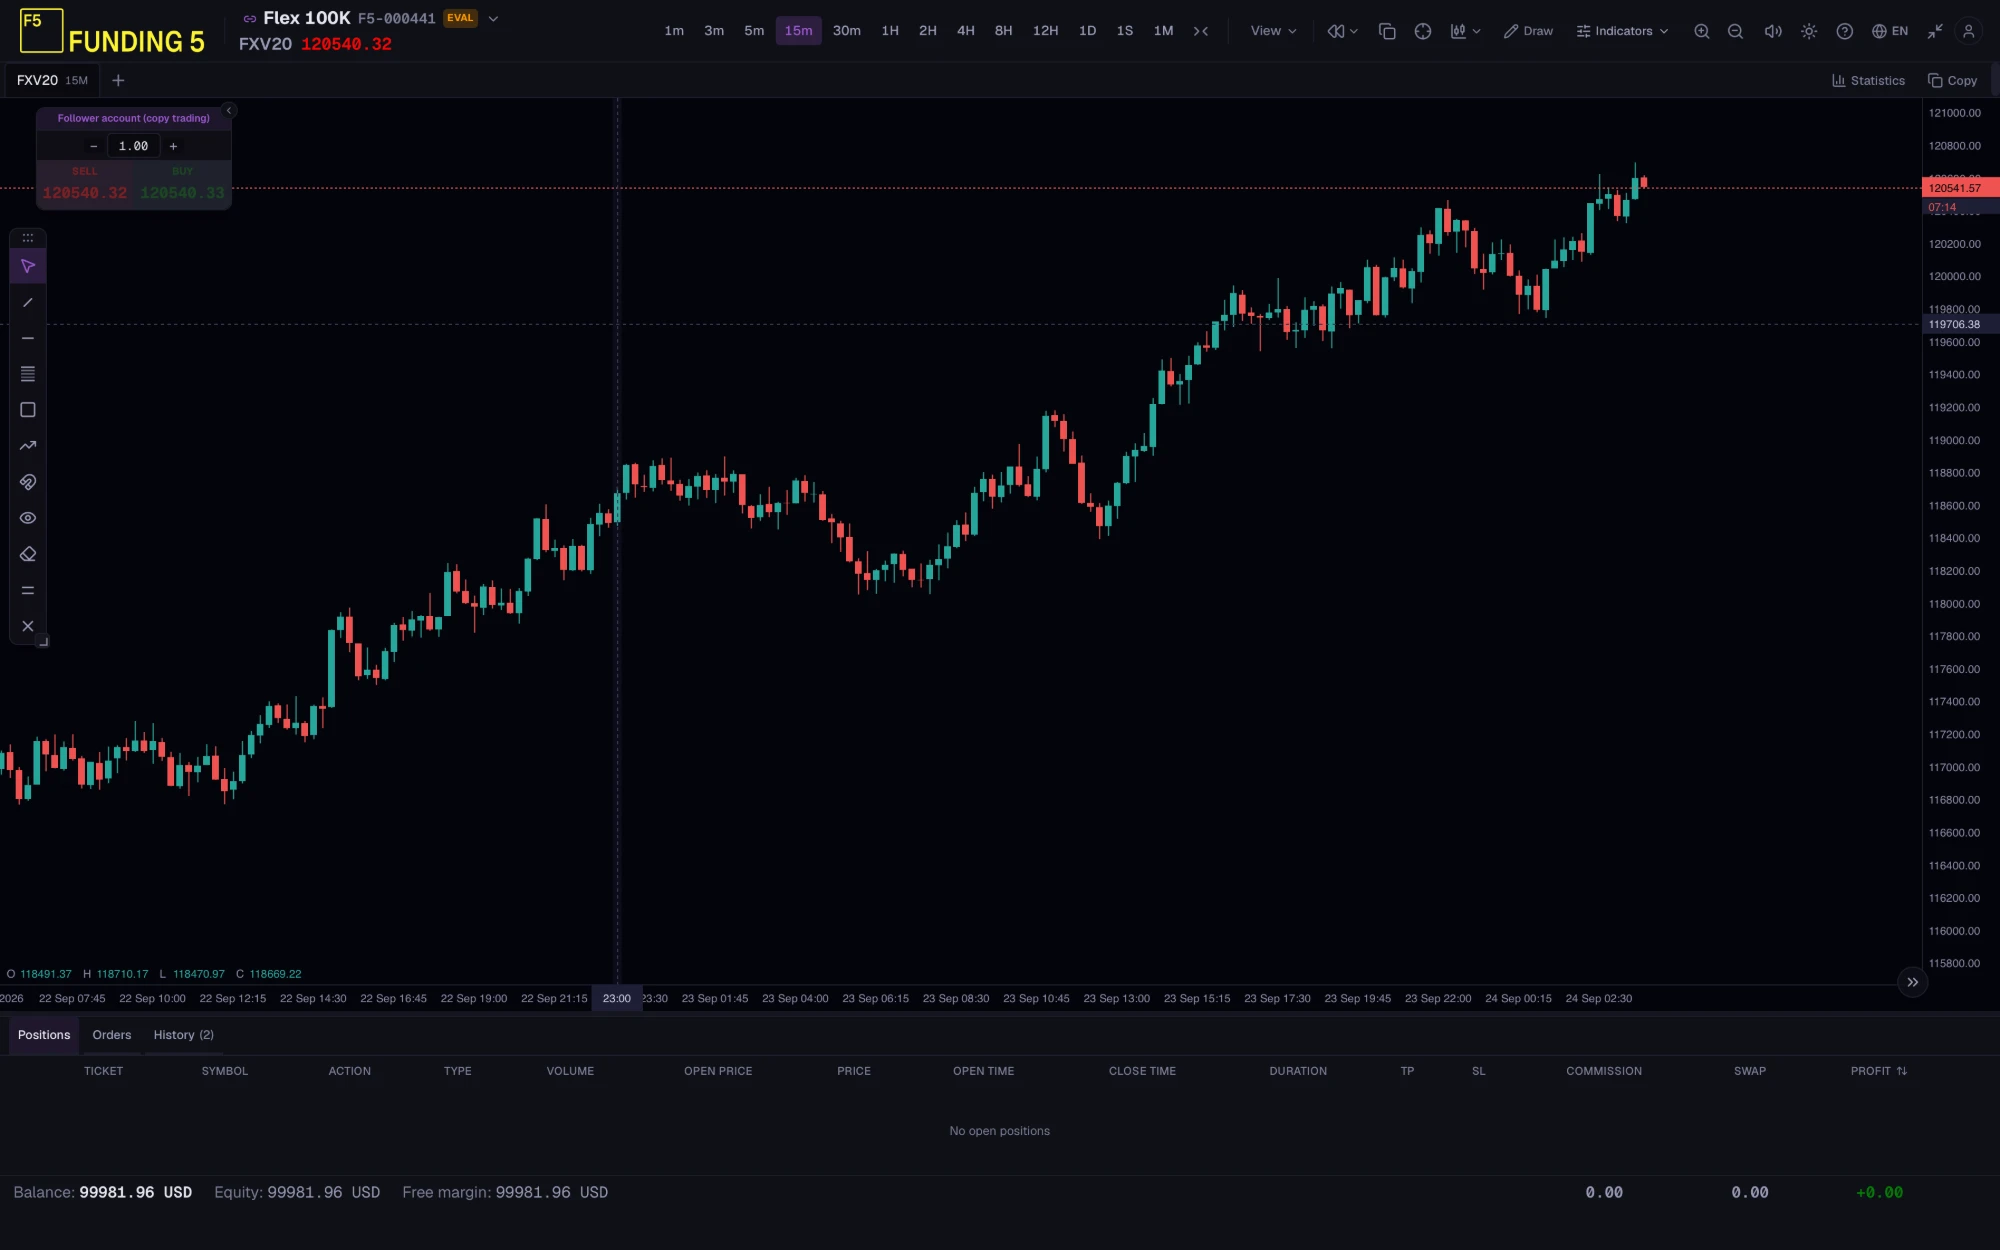Screen dimensions: 2000x1250
Task: Switch to 5m timeframe
Action: [754, 31]
